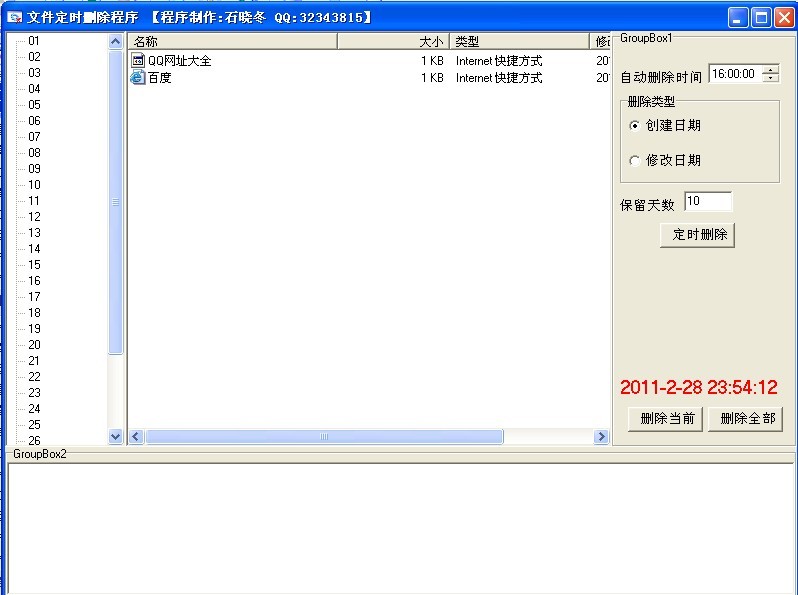The height and width of the screenshot is (595, 798).
Task: Click the 删除当前 button
Action: pyautogui.click(x=665, y=419)
